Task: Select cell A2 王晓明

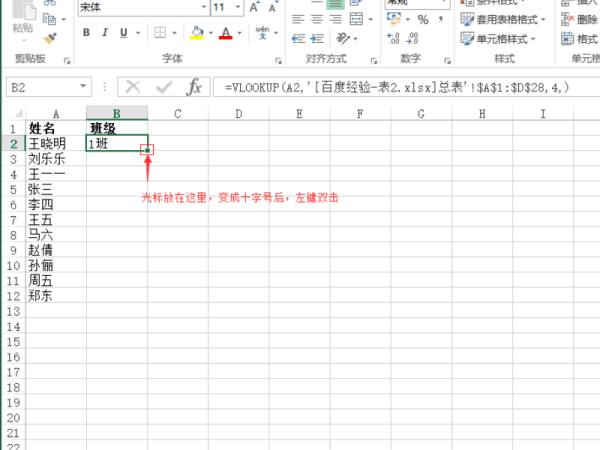Action: click(x=56, y=143)
